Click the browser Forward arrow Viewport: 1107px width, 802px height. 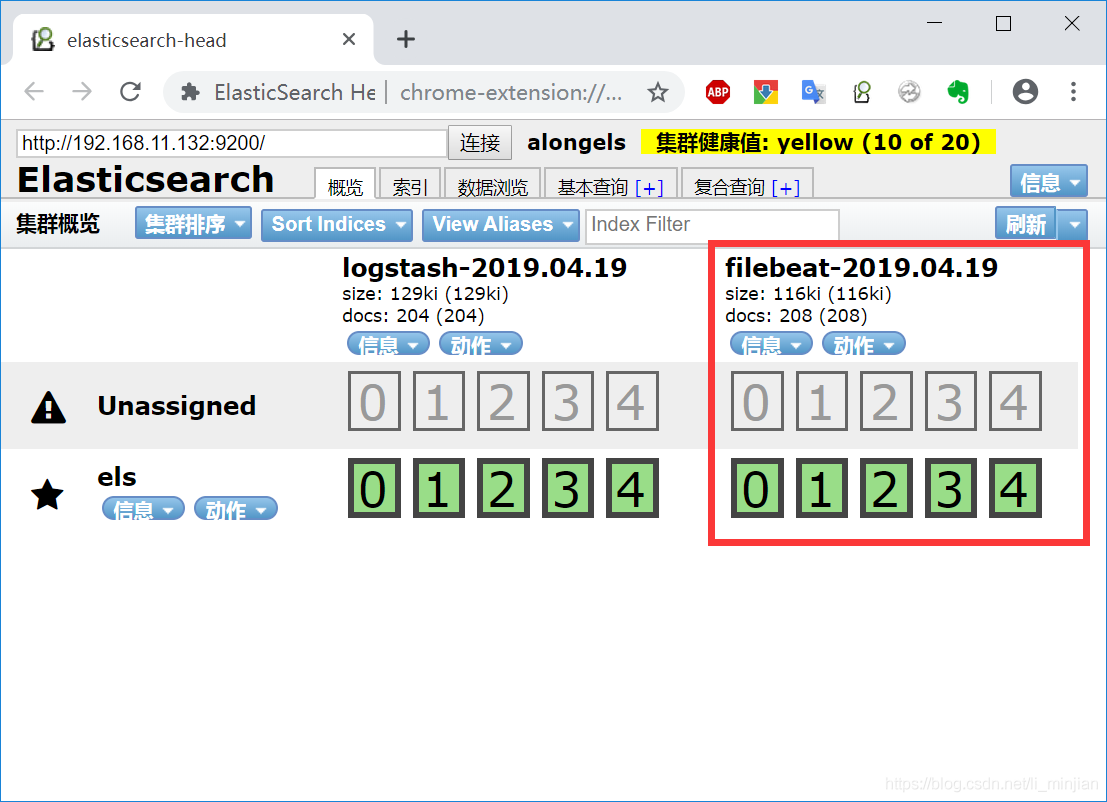82,92
